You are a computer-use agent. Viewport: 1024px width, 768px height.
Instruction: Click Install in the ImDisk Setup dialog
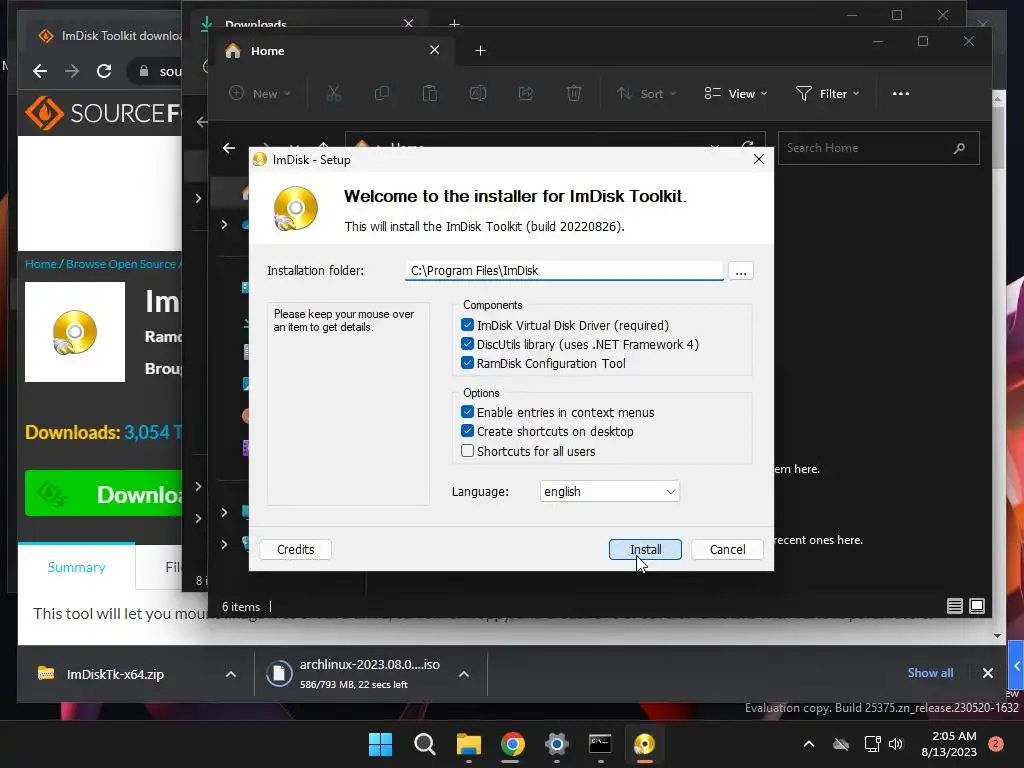pos(645,549)
